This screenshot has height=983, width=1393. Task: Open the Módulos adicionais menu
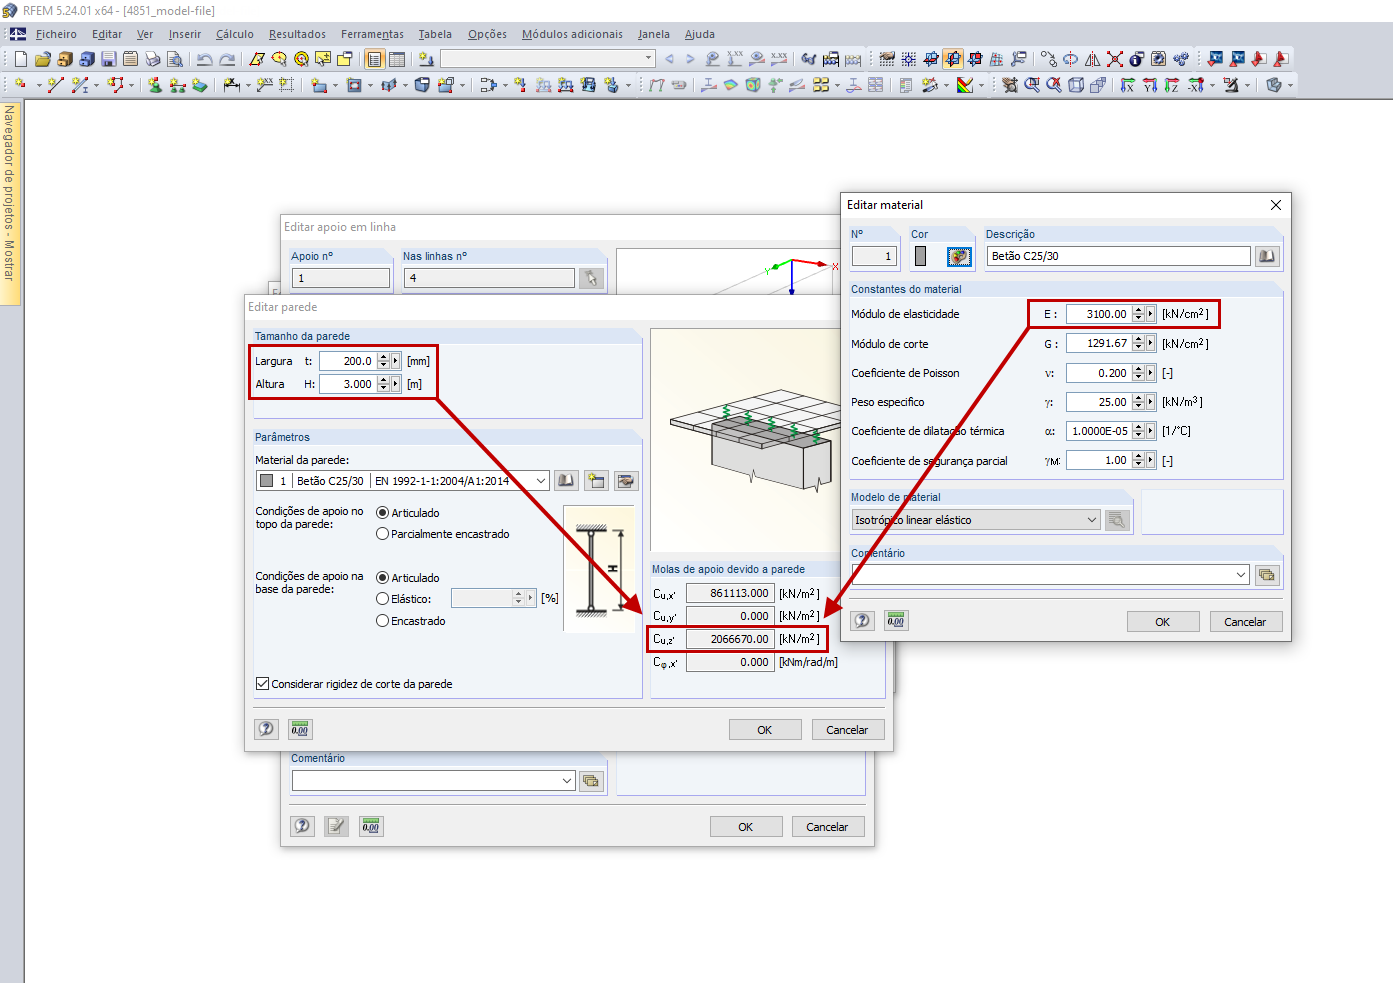point(572,34)
